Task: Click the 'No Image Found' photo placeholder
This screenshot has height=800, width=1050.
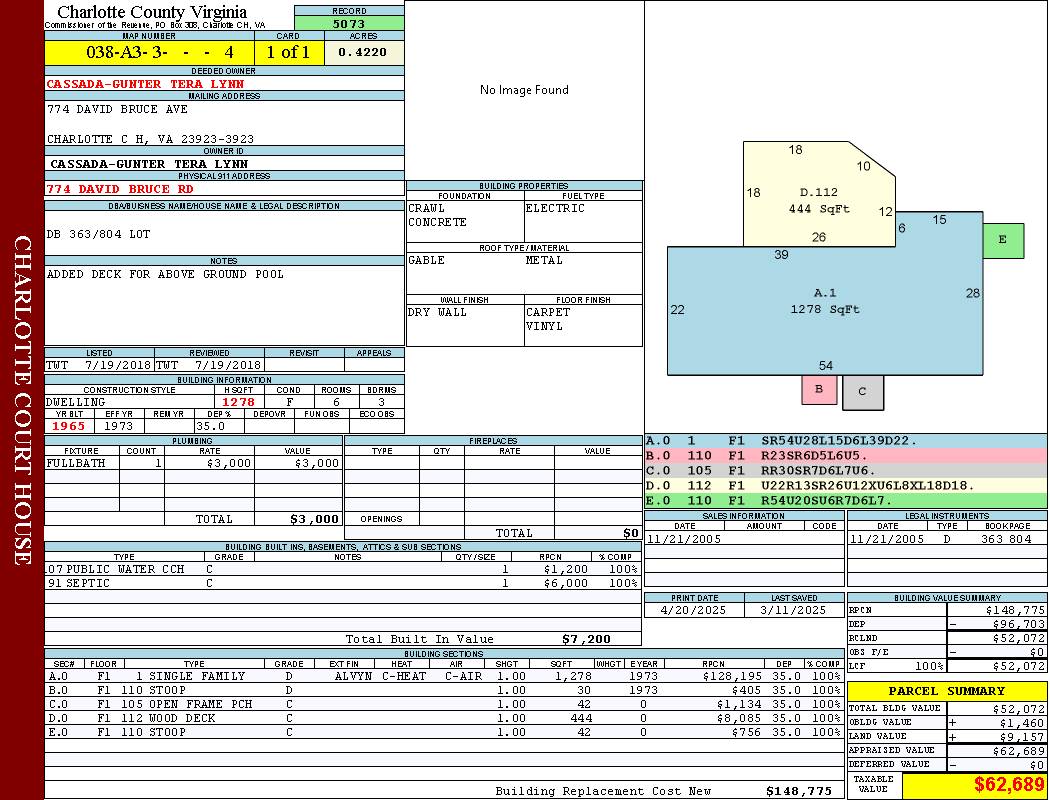Action: [x=524, y=90]
